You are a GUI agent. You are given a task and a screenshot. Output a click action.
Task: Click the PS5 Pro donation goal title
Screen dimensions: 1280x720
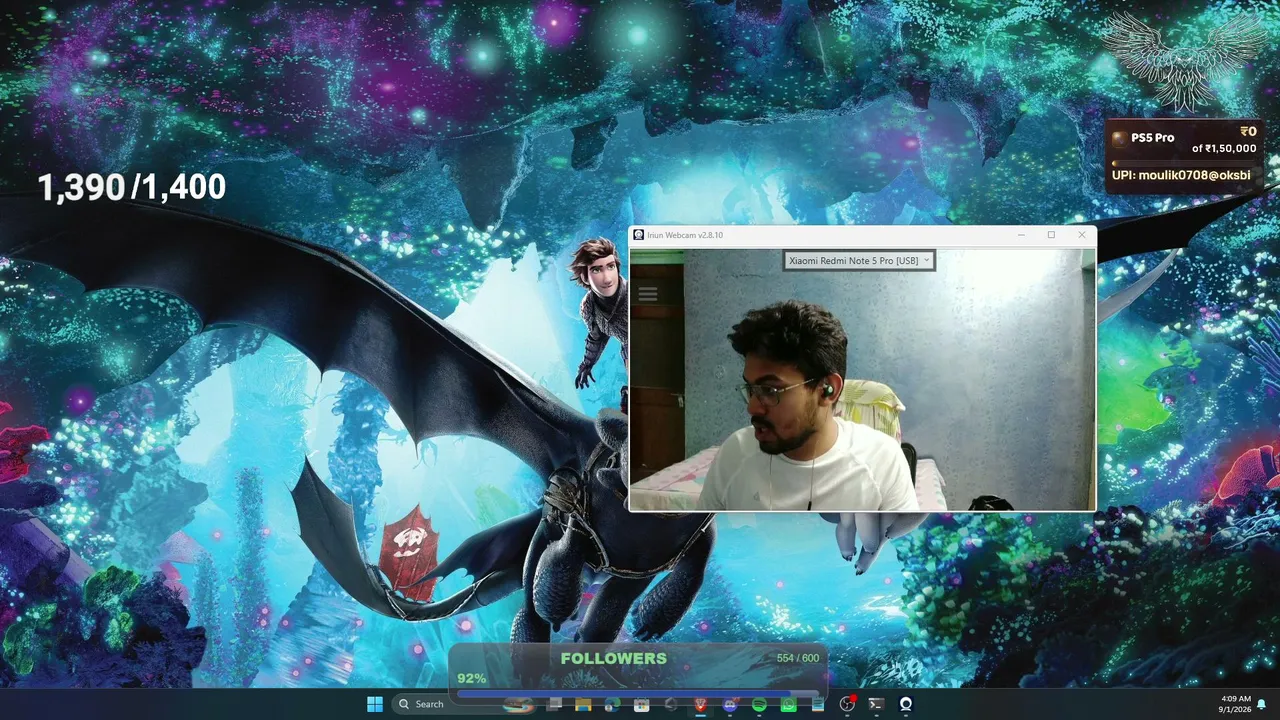1153,138
